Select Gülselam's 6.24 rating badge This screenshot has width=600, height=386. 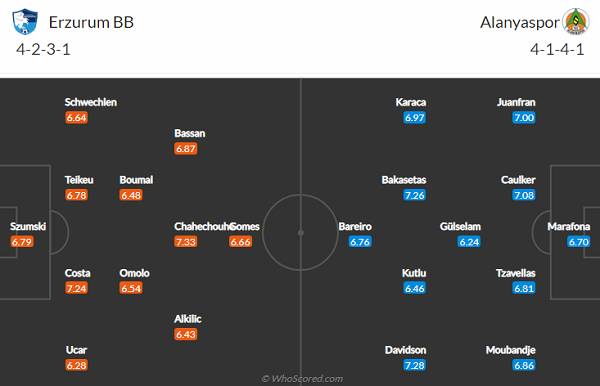pyautogui.click(x=469, y=242)
